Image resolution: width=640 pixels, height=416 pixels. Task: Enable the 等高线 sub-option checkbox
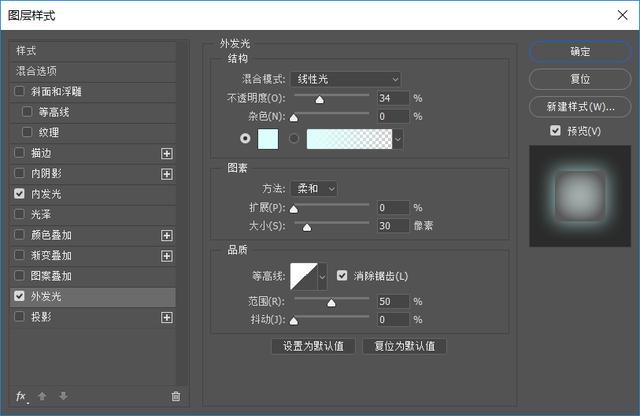click(27, 111)
